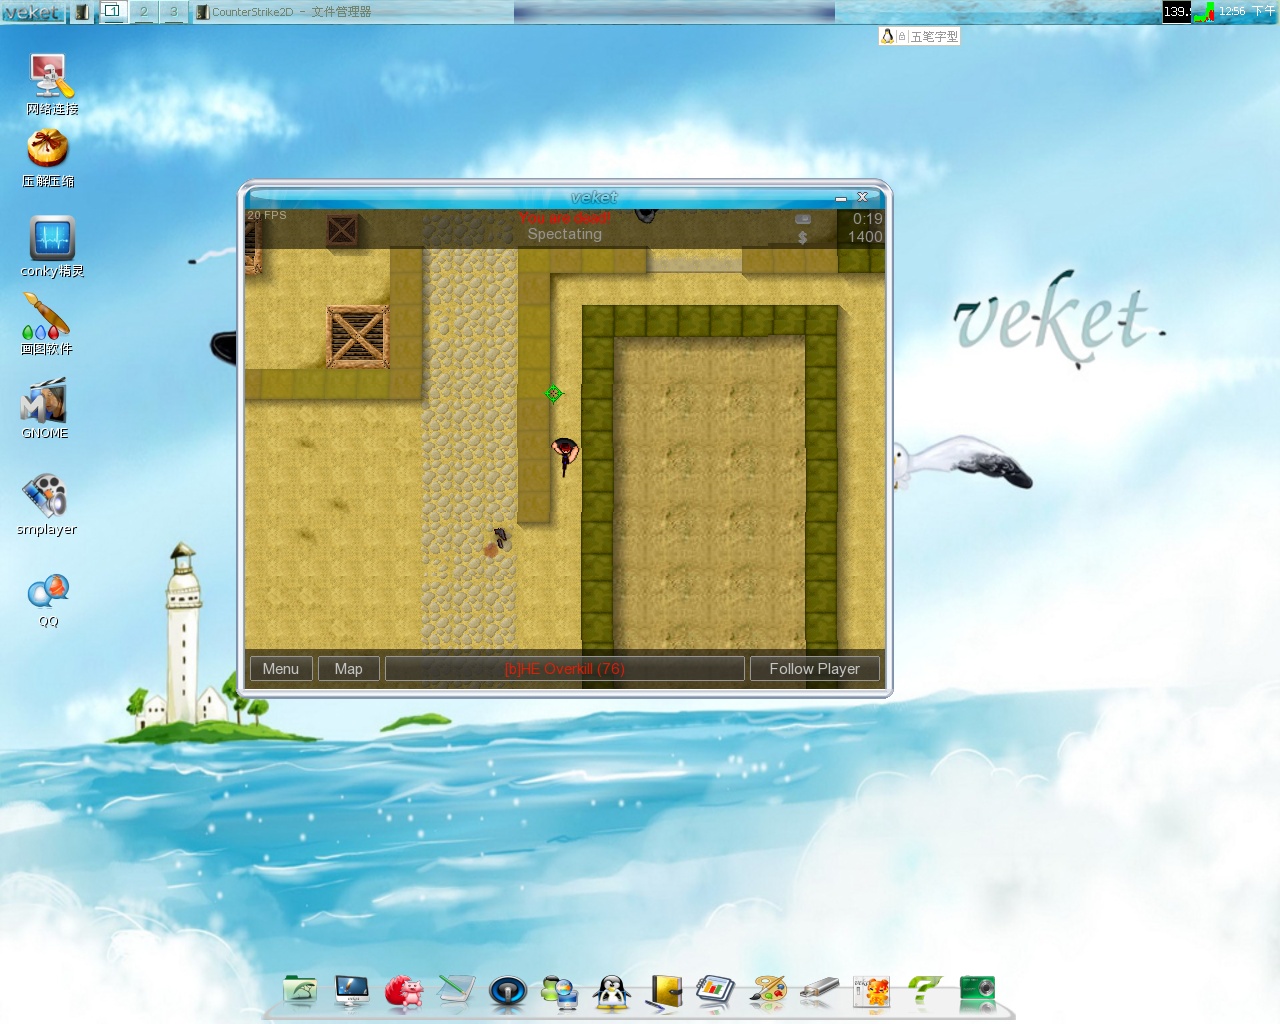This screenshot has width=1280, height=1024.
Task: Switch to virtual desktop 2
Action: tap(143, 11)
